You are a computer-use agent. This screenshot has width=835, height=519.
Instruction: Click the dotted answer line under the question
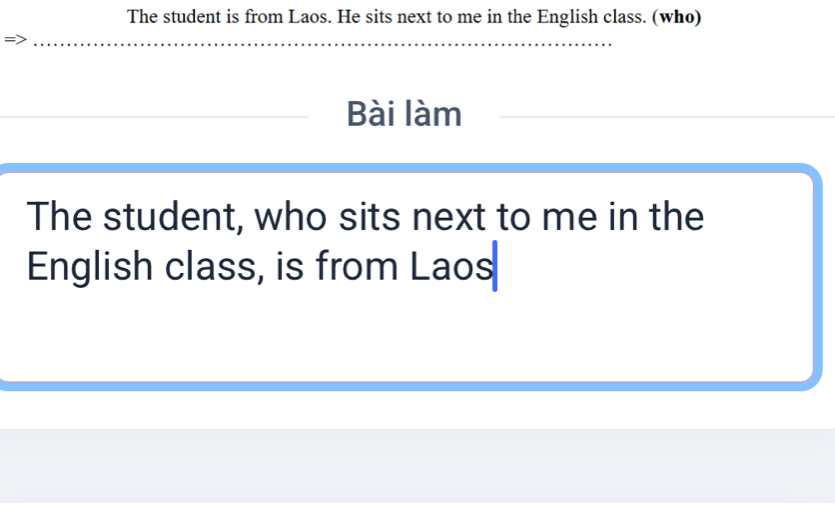320,44
